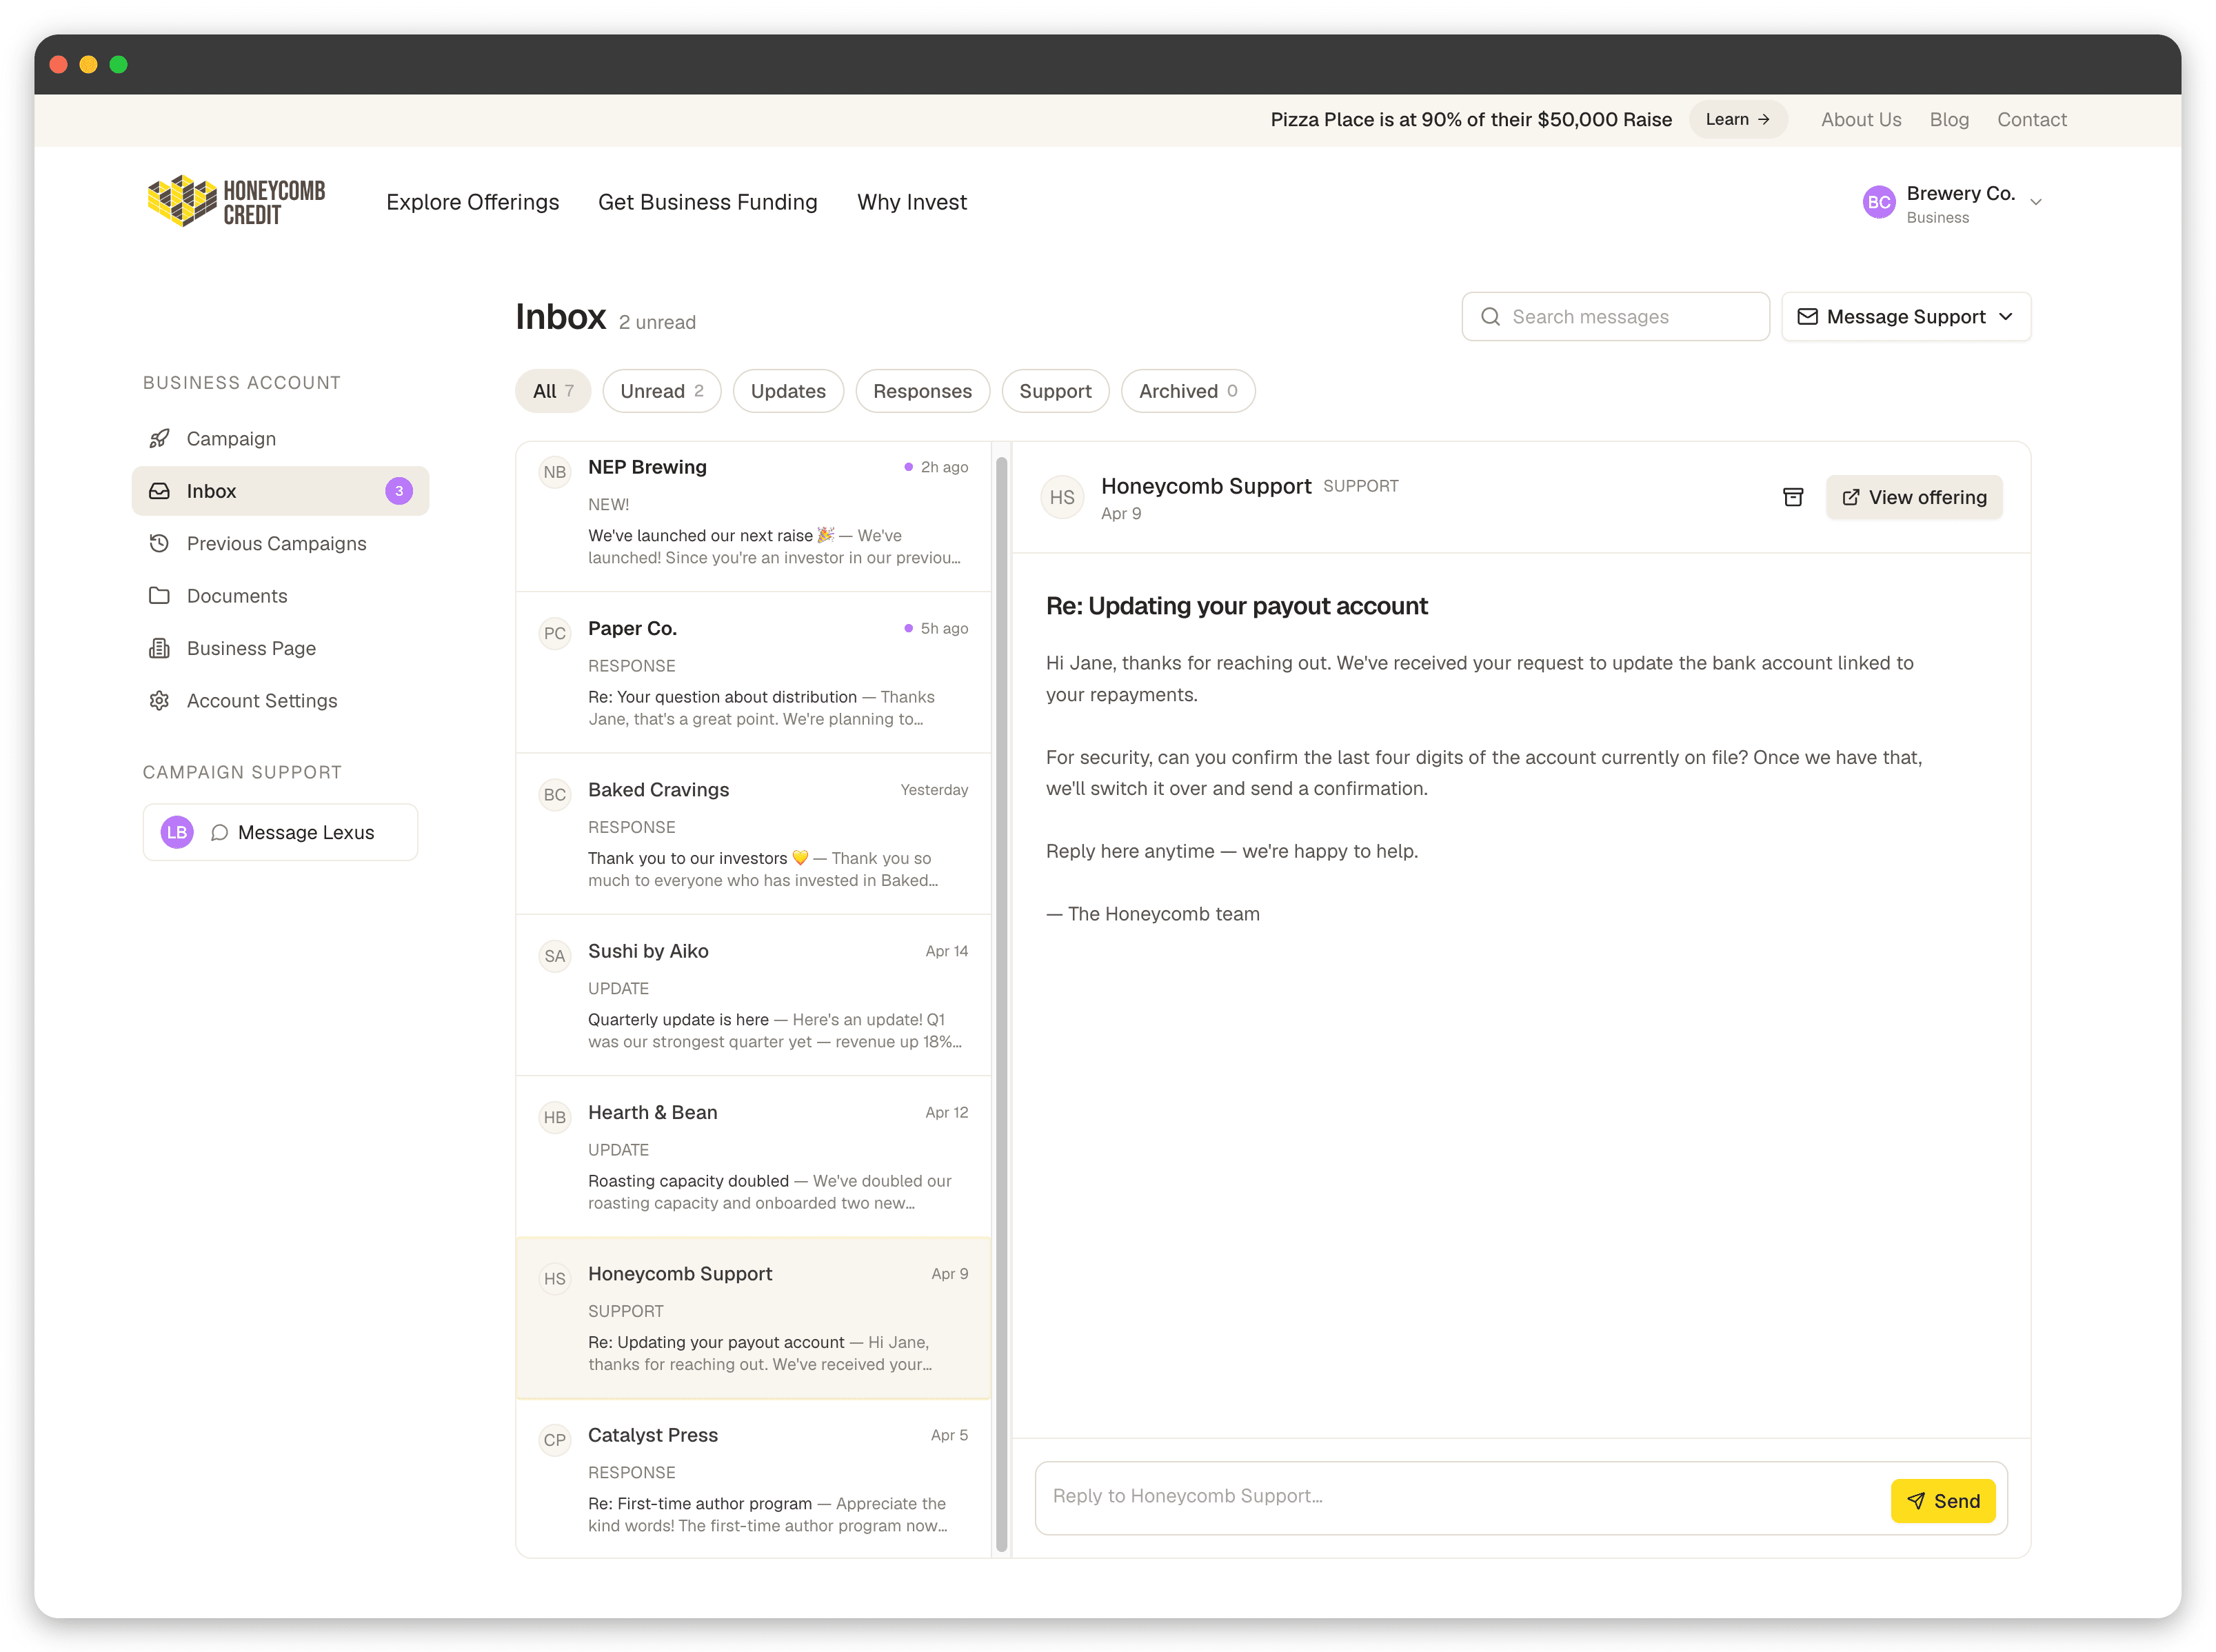Go to Campaign in the sidebar
The image size is (2216, 1652).
tap(280, 439)
